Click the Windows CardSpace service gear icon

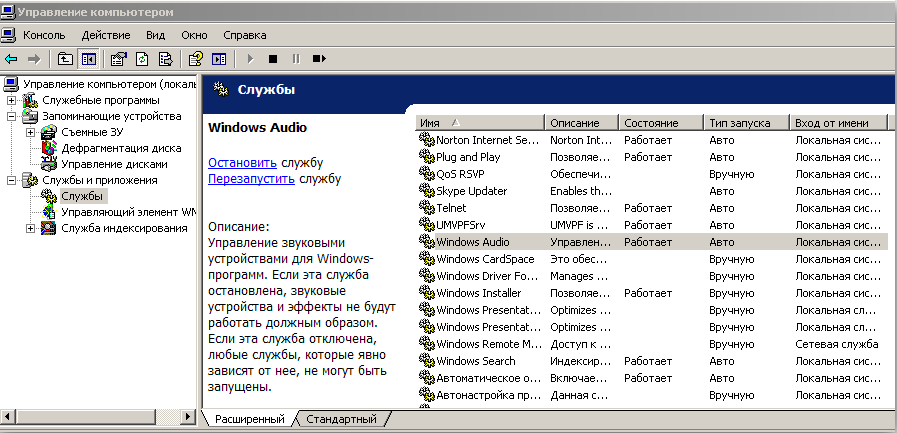coord(427,259)
